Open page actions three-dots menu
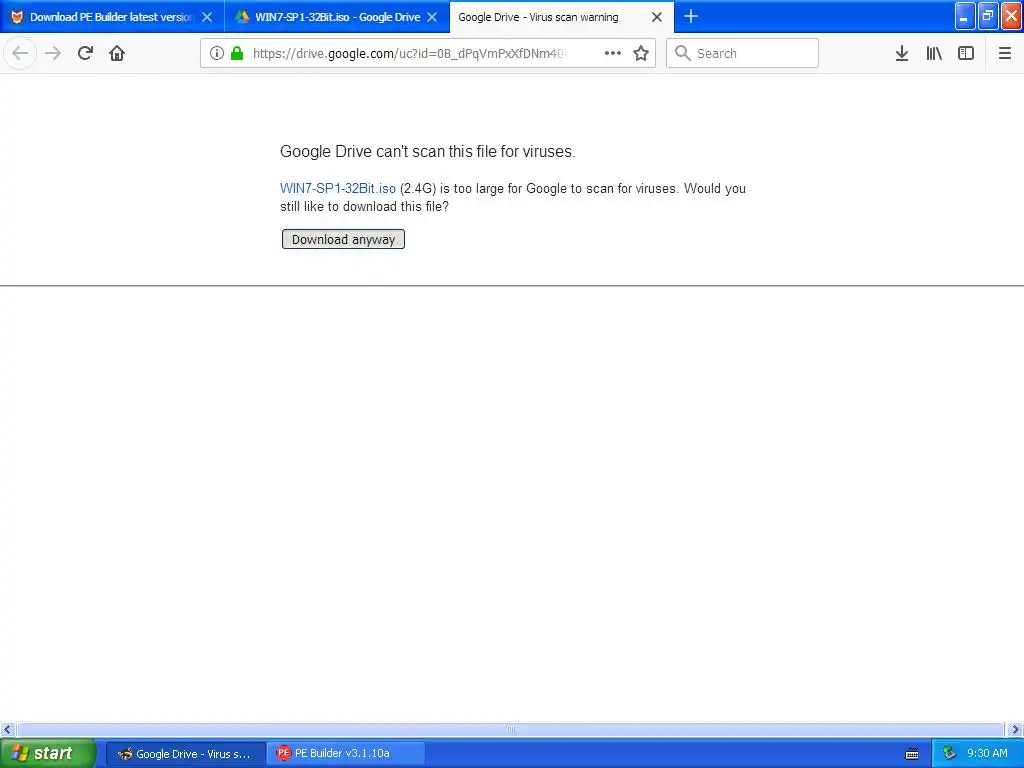1024x768 pixels. click(613, 53)
